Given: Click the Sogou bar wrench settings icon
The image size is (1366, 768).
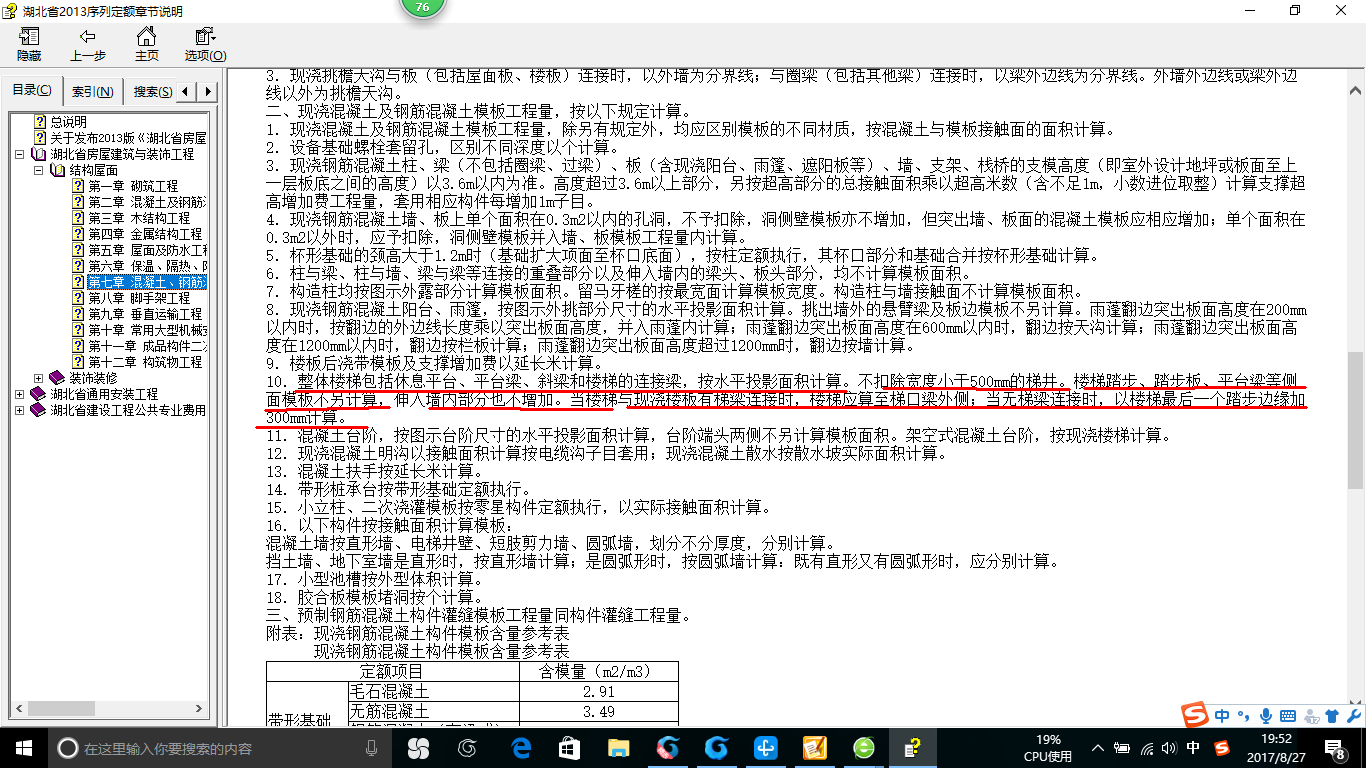Looking at the screenshot, I should tap(1353, 715).
